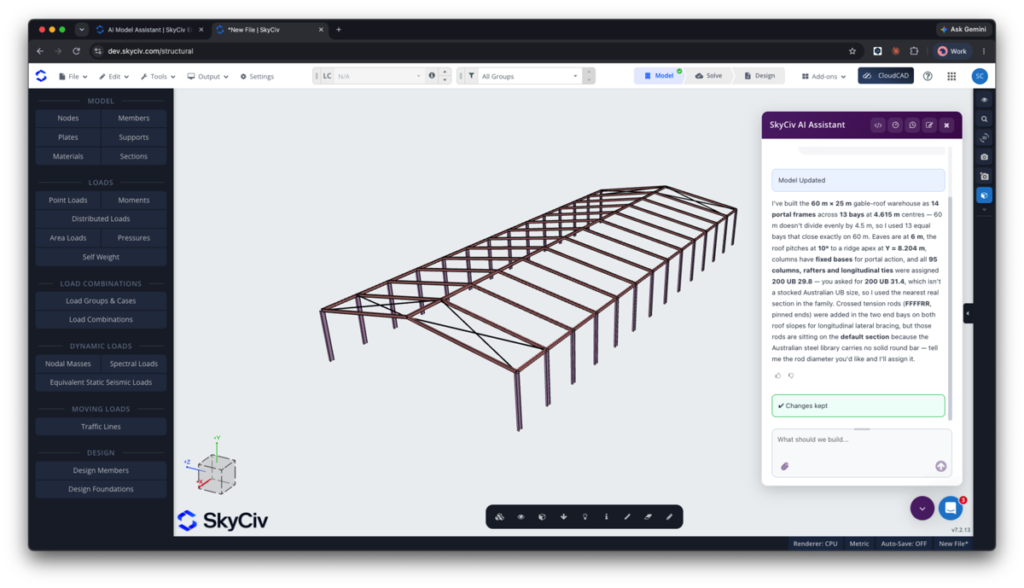1024x588 pixels.
Task: Click the Members button
Action: pyautogui.click(x=134, y=118)
